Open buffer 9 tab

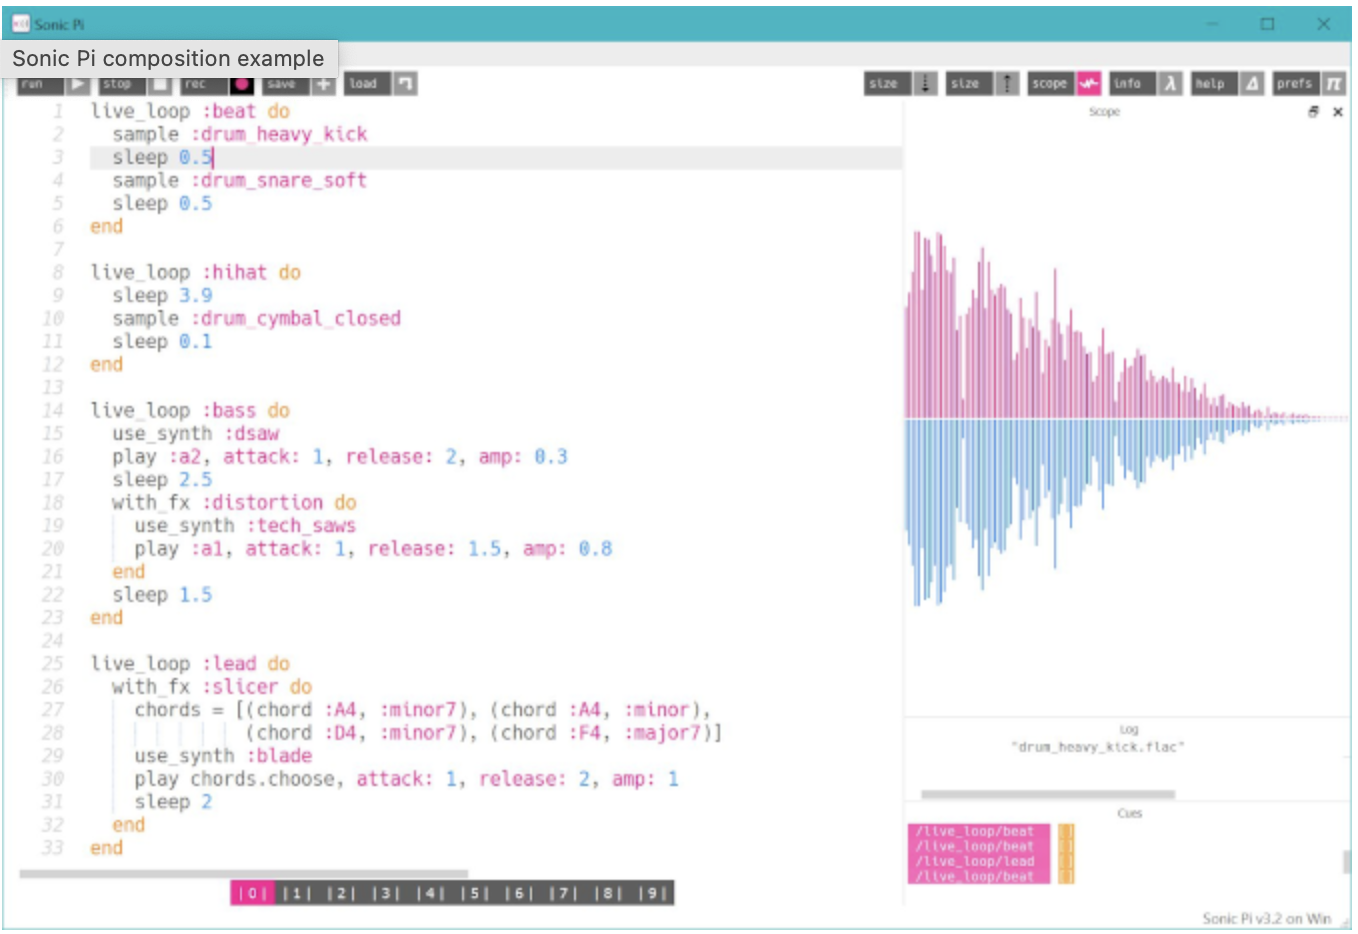point(653,893)
